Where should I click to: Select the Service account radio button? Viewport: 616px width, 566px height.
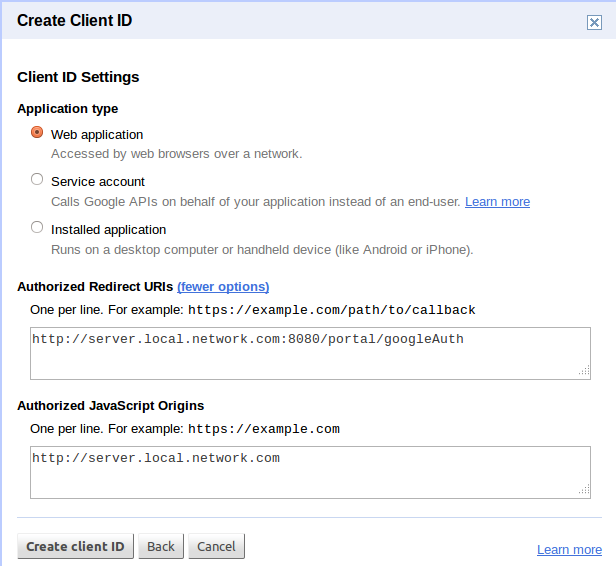tap(37, 179)
